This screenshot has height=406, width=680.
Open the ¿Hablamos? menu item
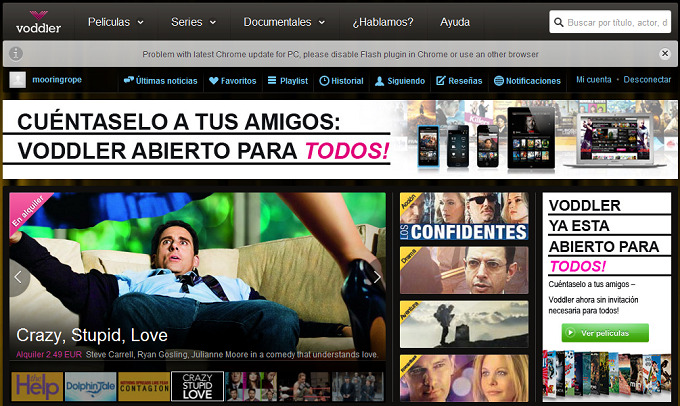(x=384, y=22)
